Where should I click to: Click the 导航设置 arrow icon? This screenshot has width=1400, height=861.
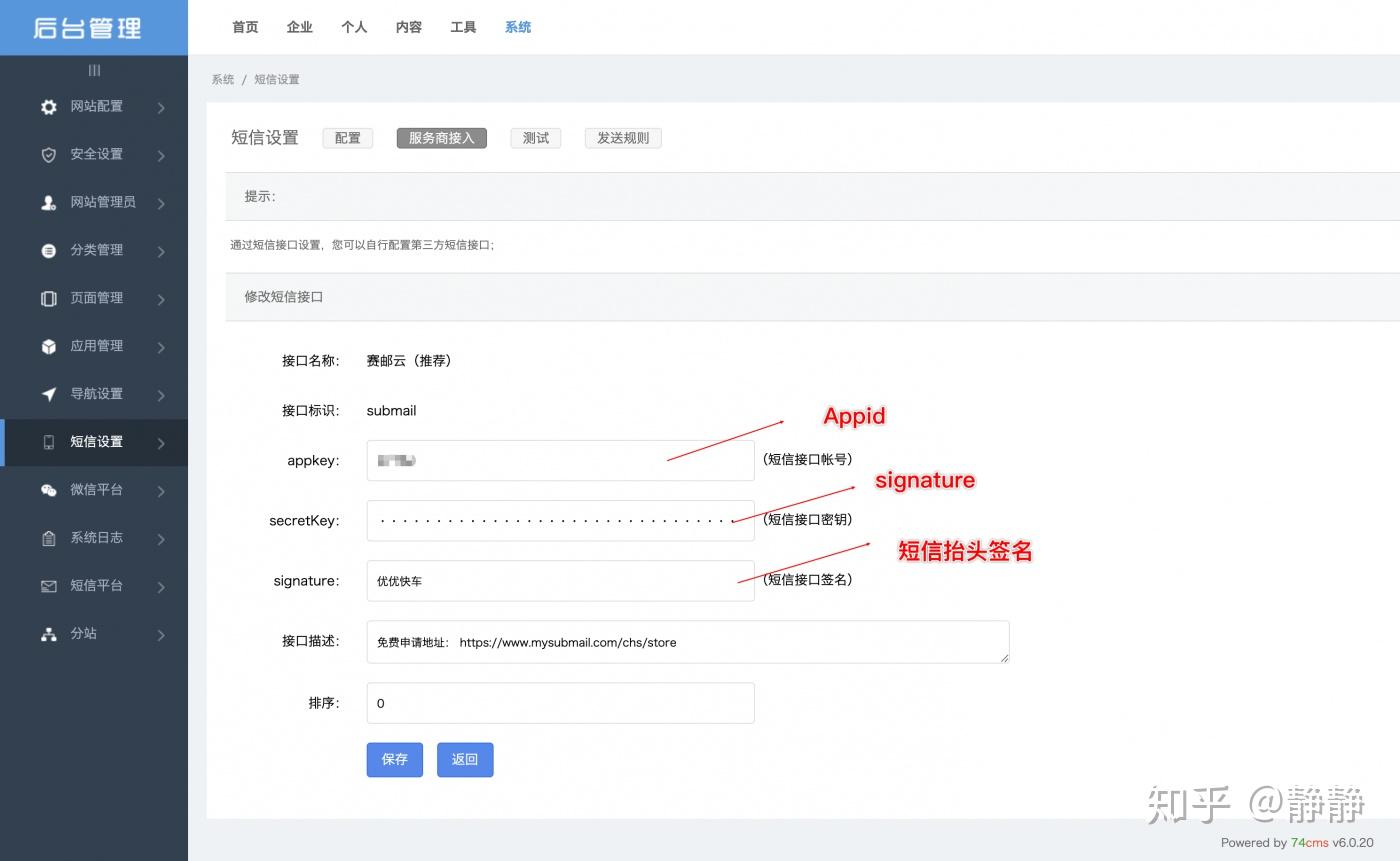click(48, 394)
